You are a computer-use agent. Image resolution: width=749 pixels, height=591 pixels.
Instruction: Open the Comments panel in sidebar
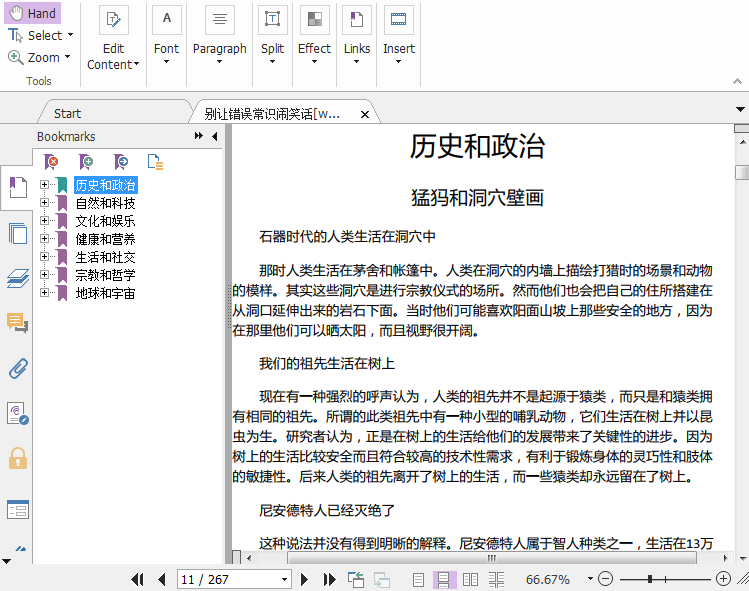[x=17, y=322]
